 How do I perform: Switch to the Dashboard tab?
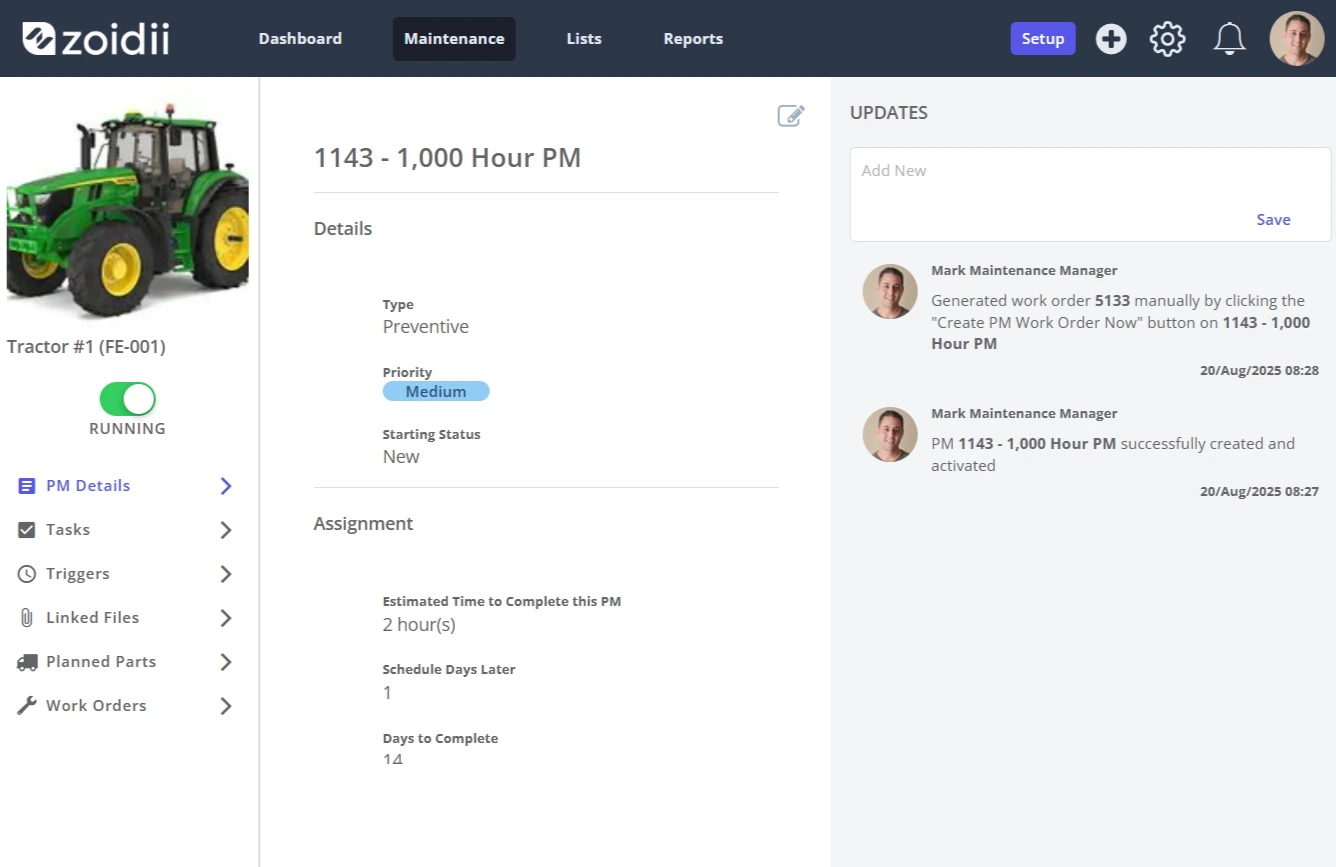coord(300,39)
